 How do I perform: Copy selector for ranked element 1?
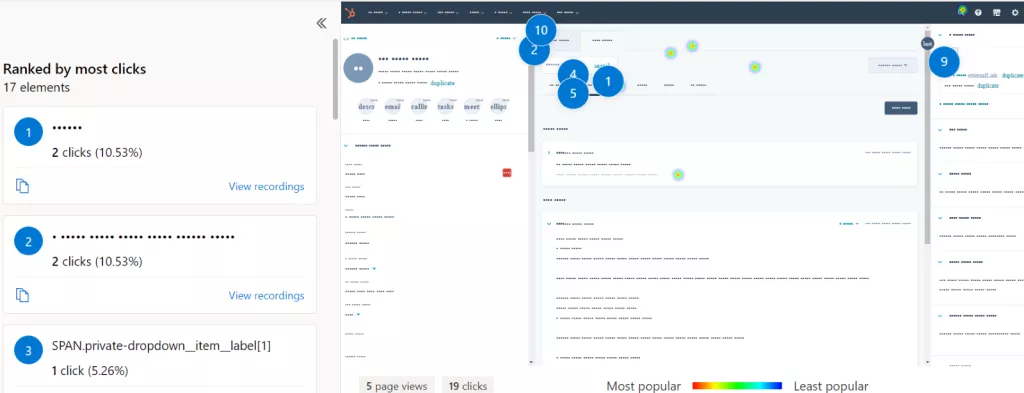[x=22, y=186]
